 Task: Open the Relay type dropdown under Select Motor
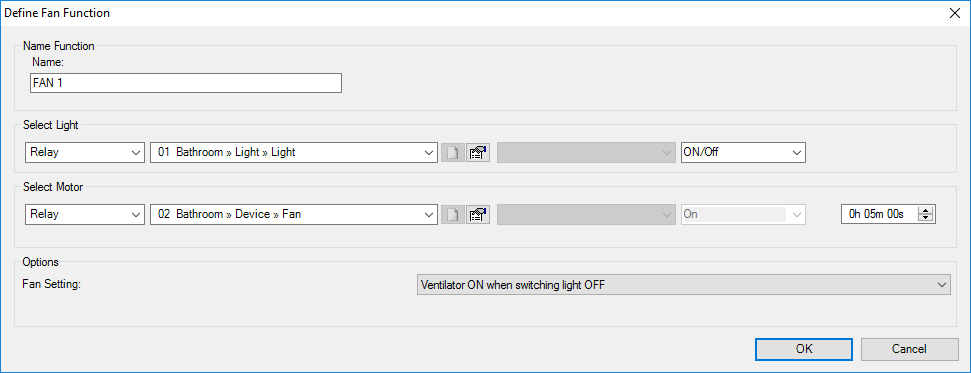(85, 214)
